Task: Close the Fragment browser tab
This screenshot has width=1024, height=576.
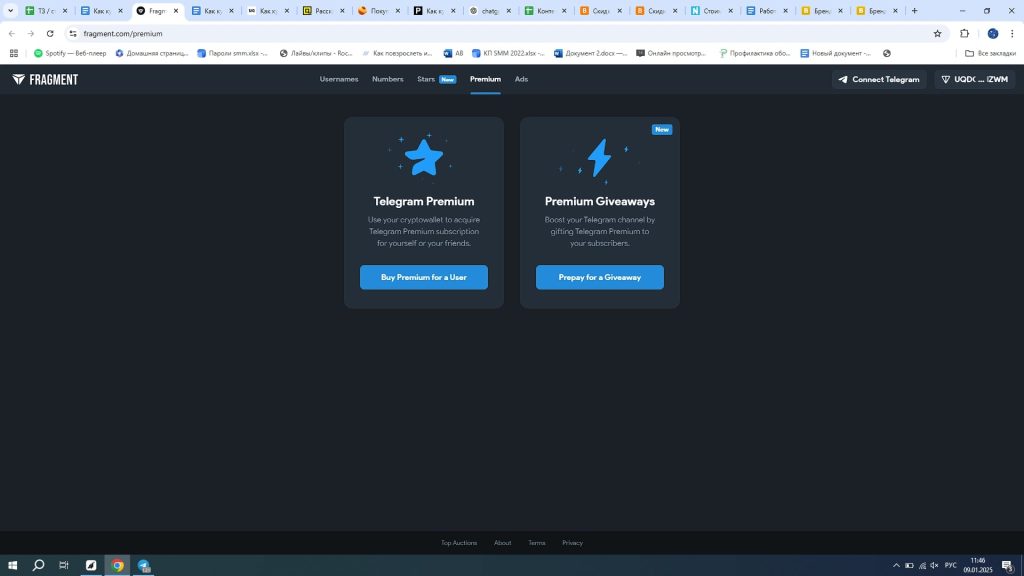Action: pyautogui.click(x=176, y=10)
